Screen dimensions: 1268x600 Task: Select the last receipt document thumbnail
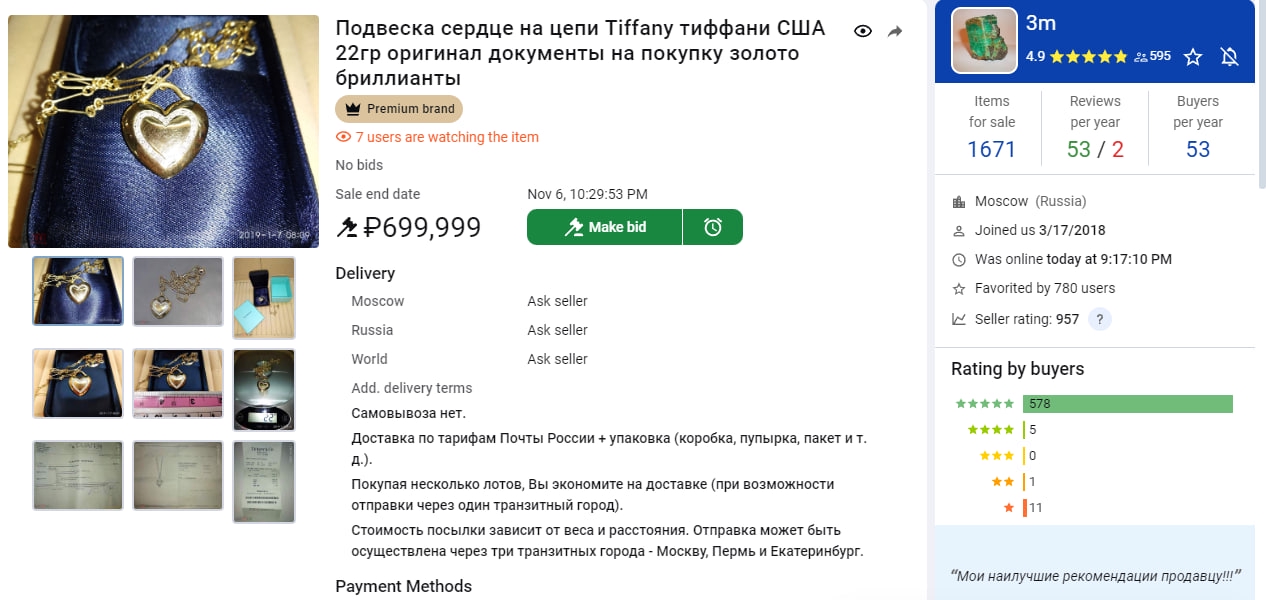pos(264,481)
